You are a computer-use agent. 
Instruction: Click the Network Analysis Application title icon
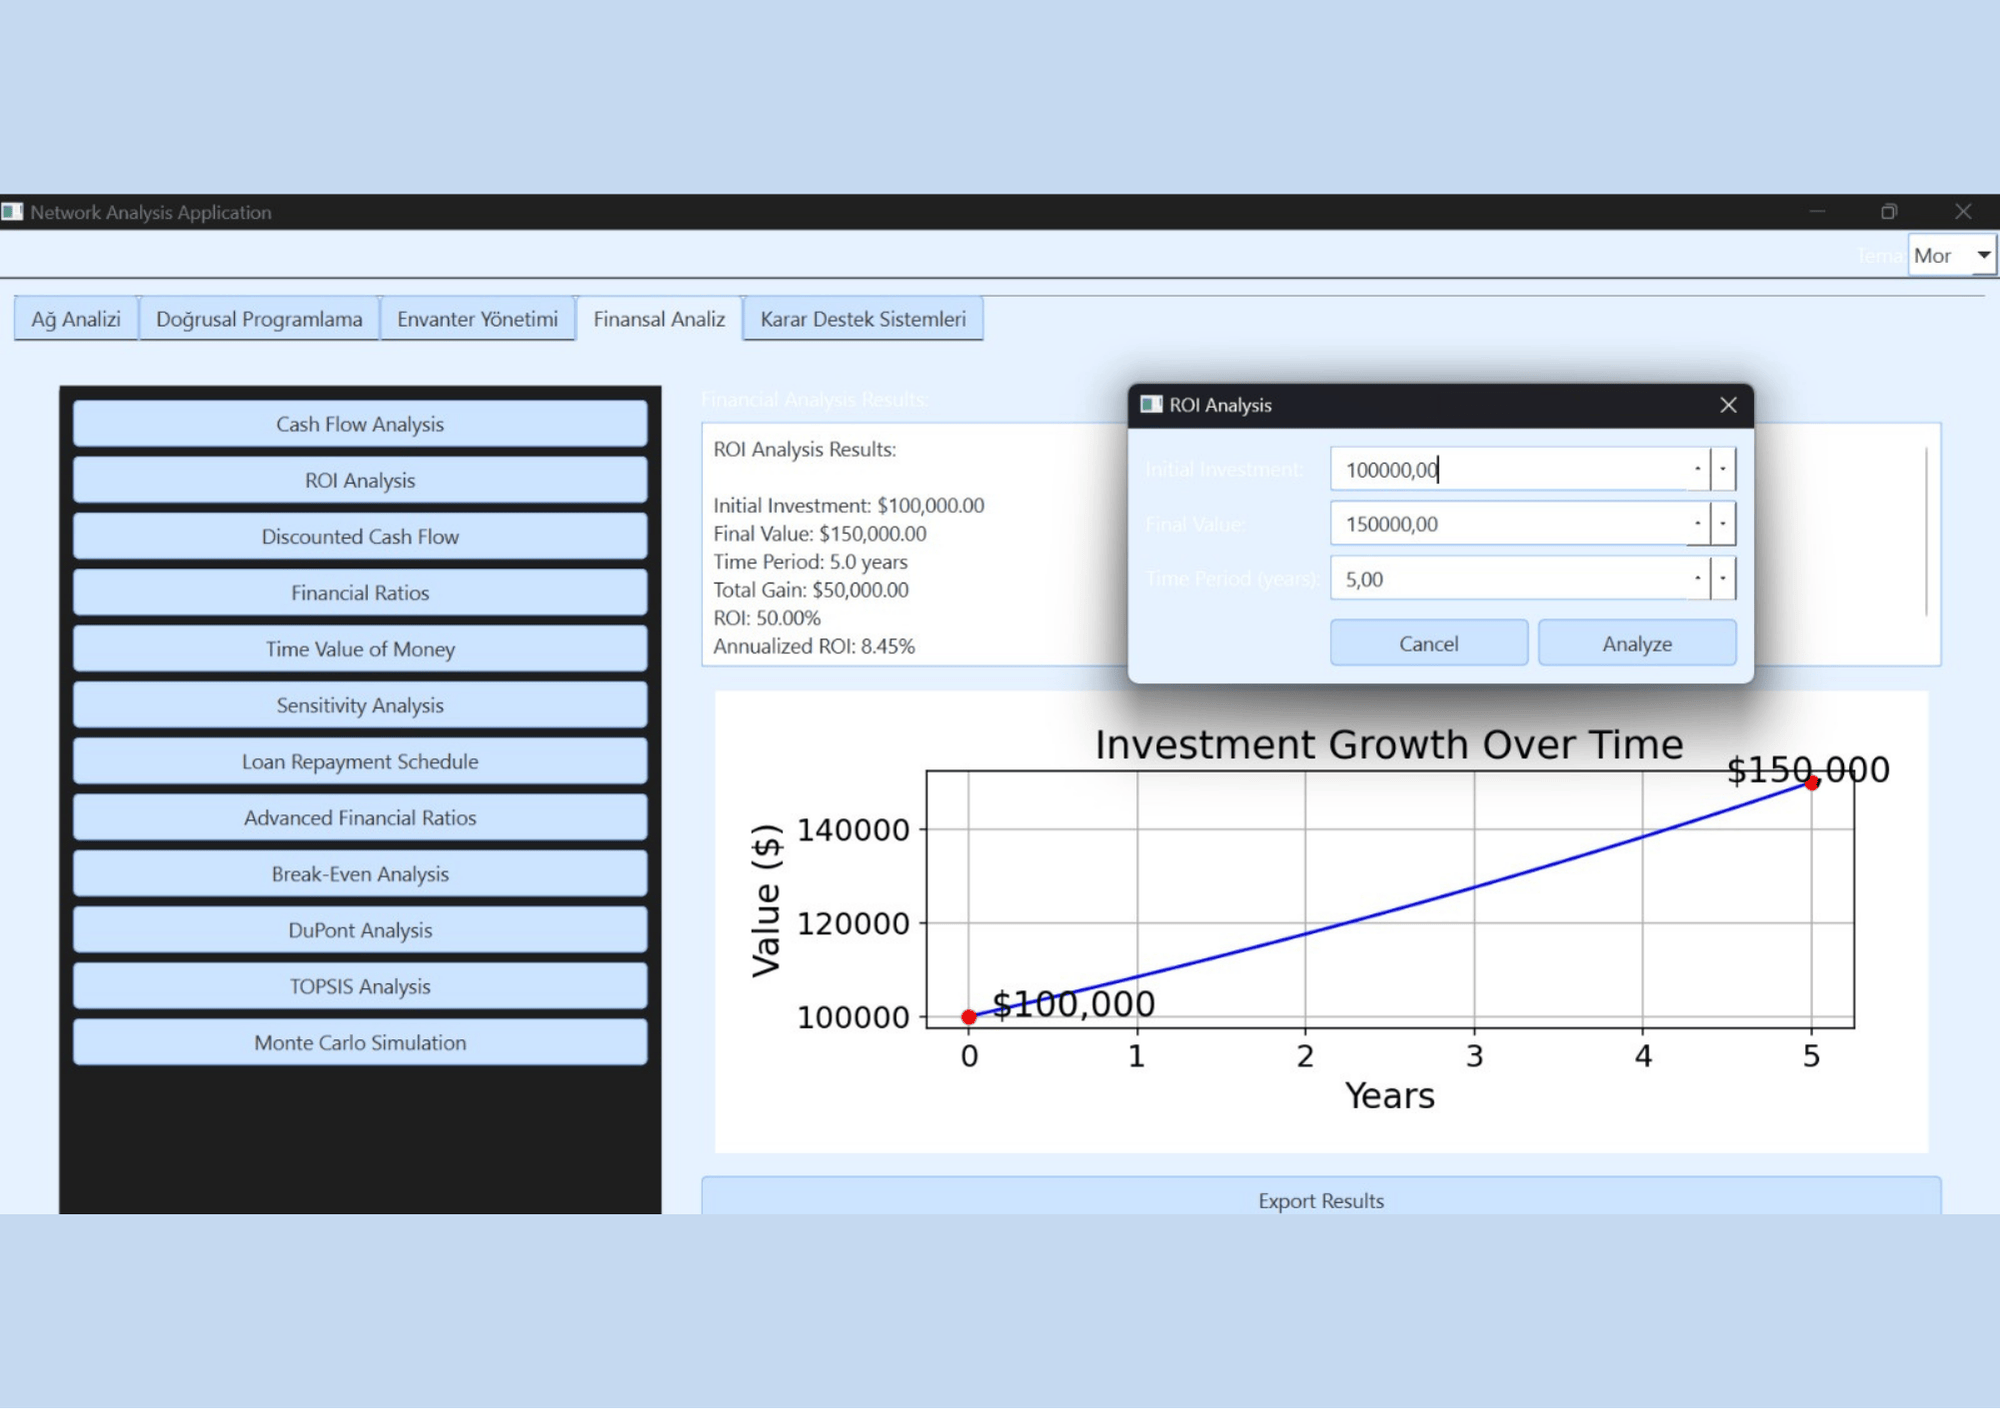coord(12,212)
